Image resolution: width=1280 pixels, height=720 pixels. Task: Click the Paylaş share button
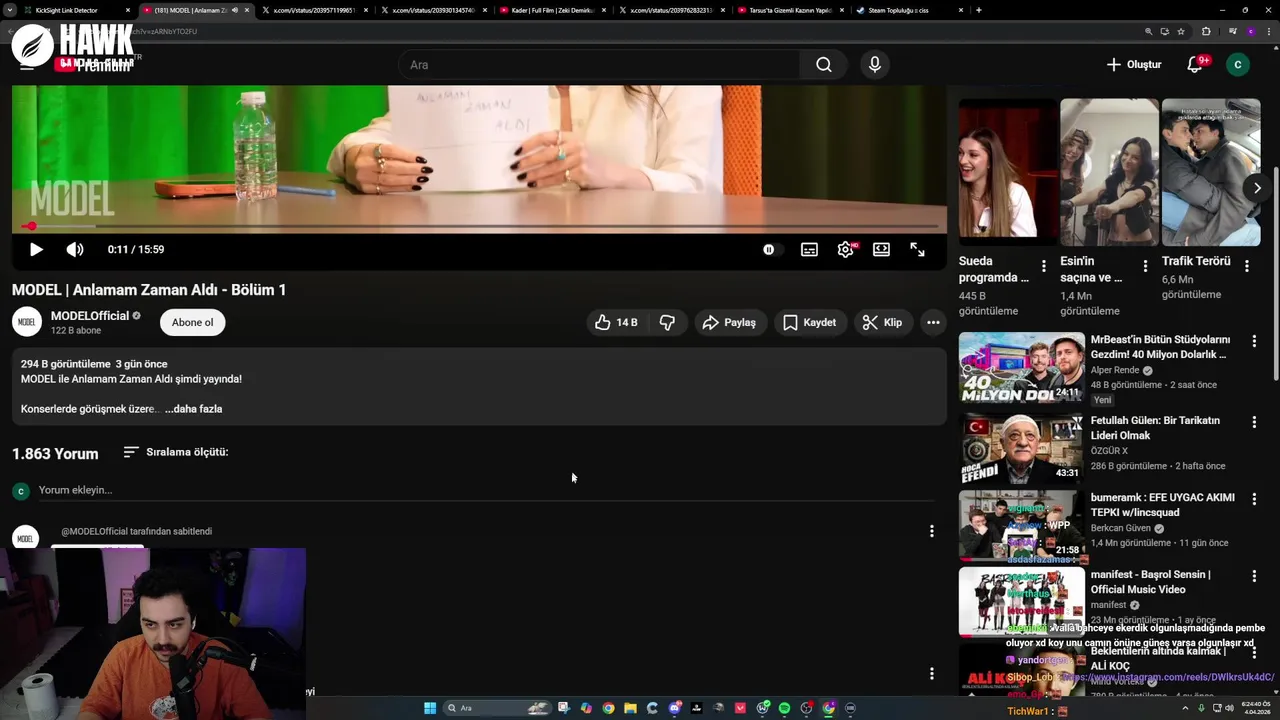point(729,322)
